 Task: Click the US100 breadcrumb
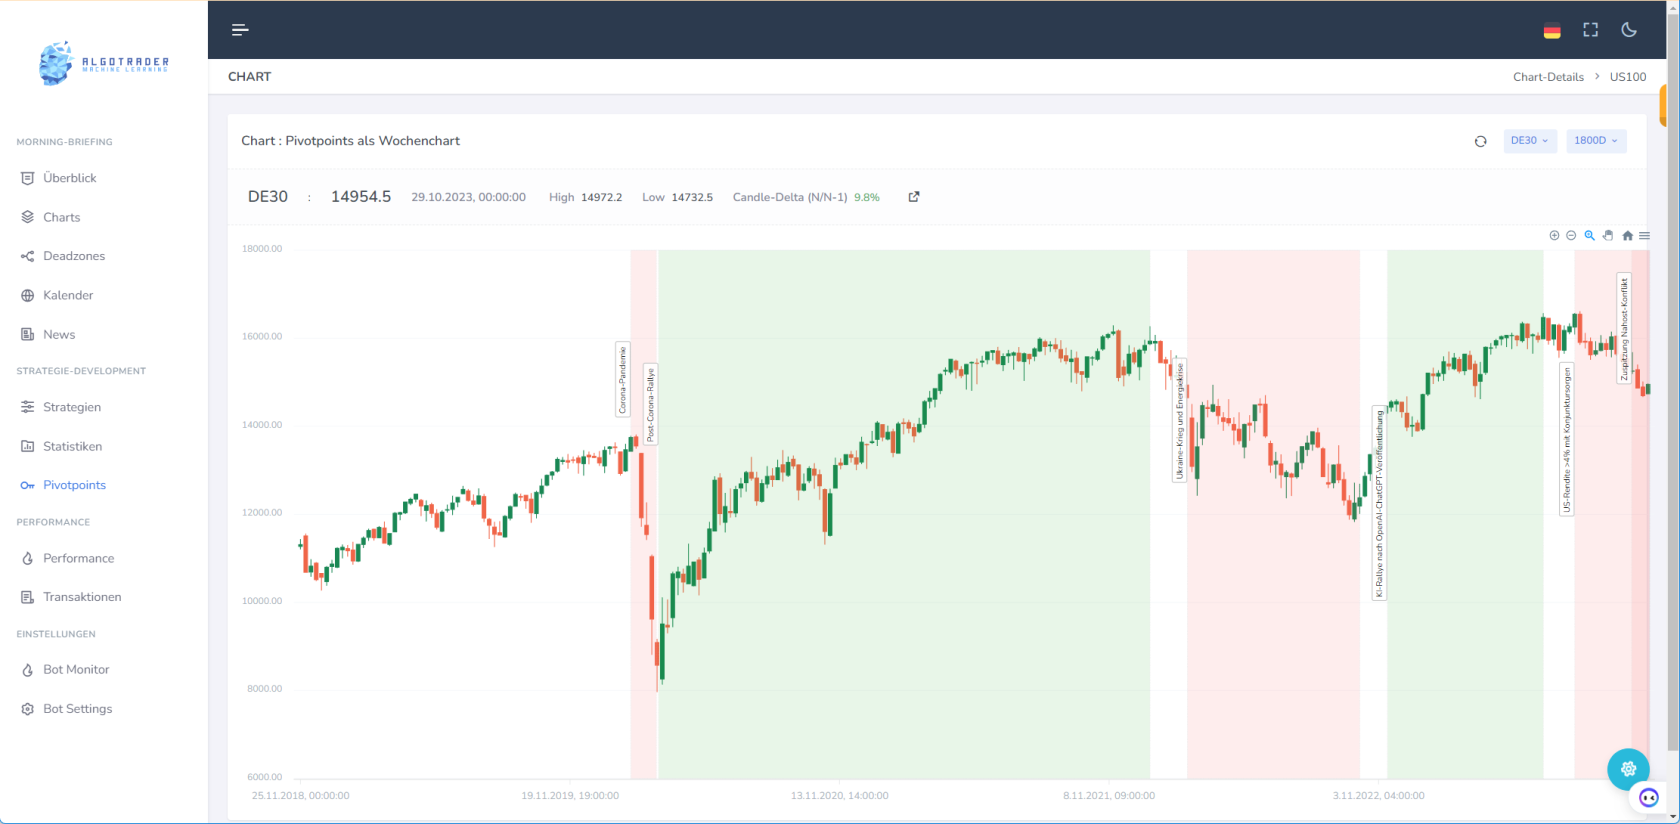[x=1628, y=77]
